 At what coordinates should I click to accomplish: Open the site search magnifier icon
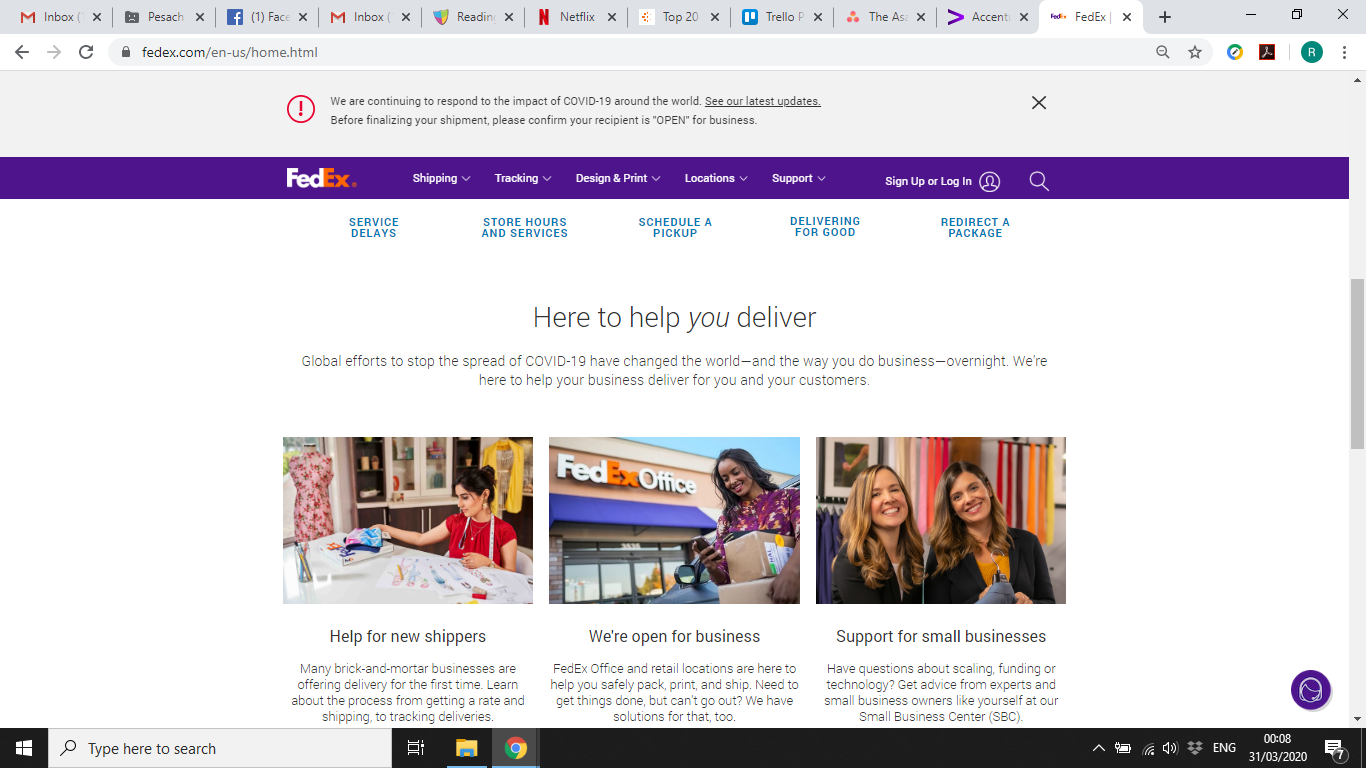(1039, 181)
